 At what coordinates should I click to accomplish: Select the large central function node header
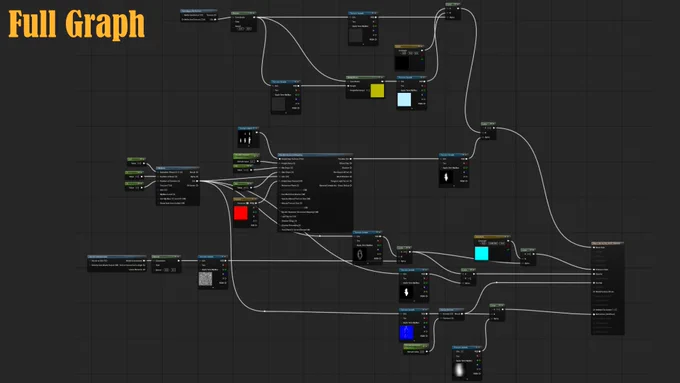tap(315, 155)
